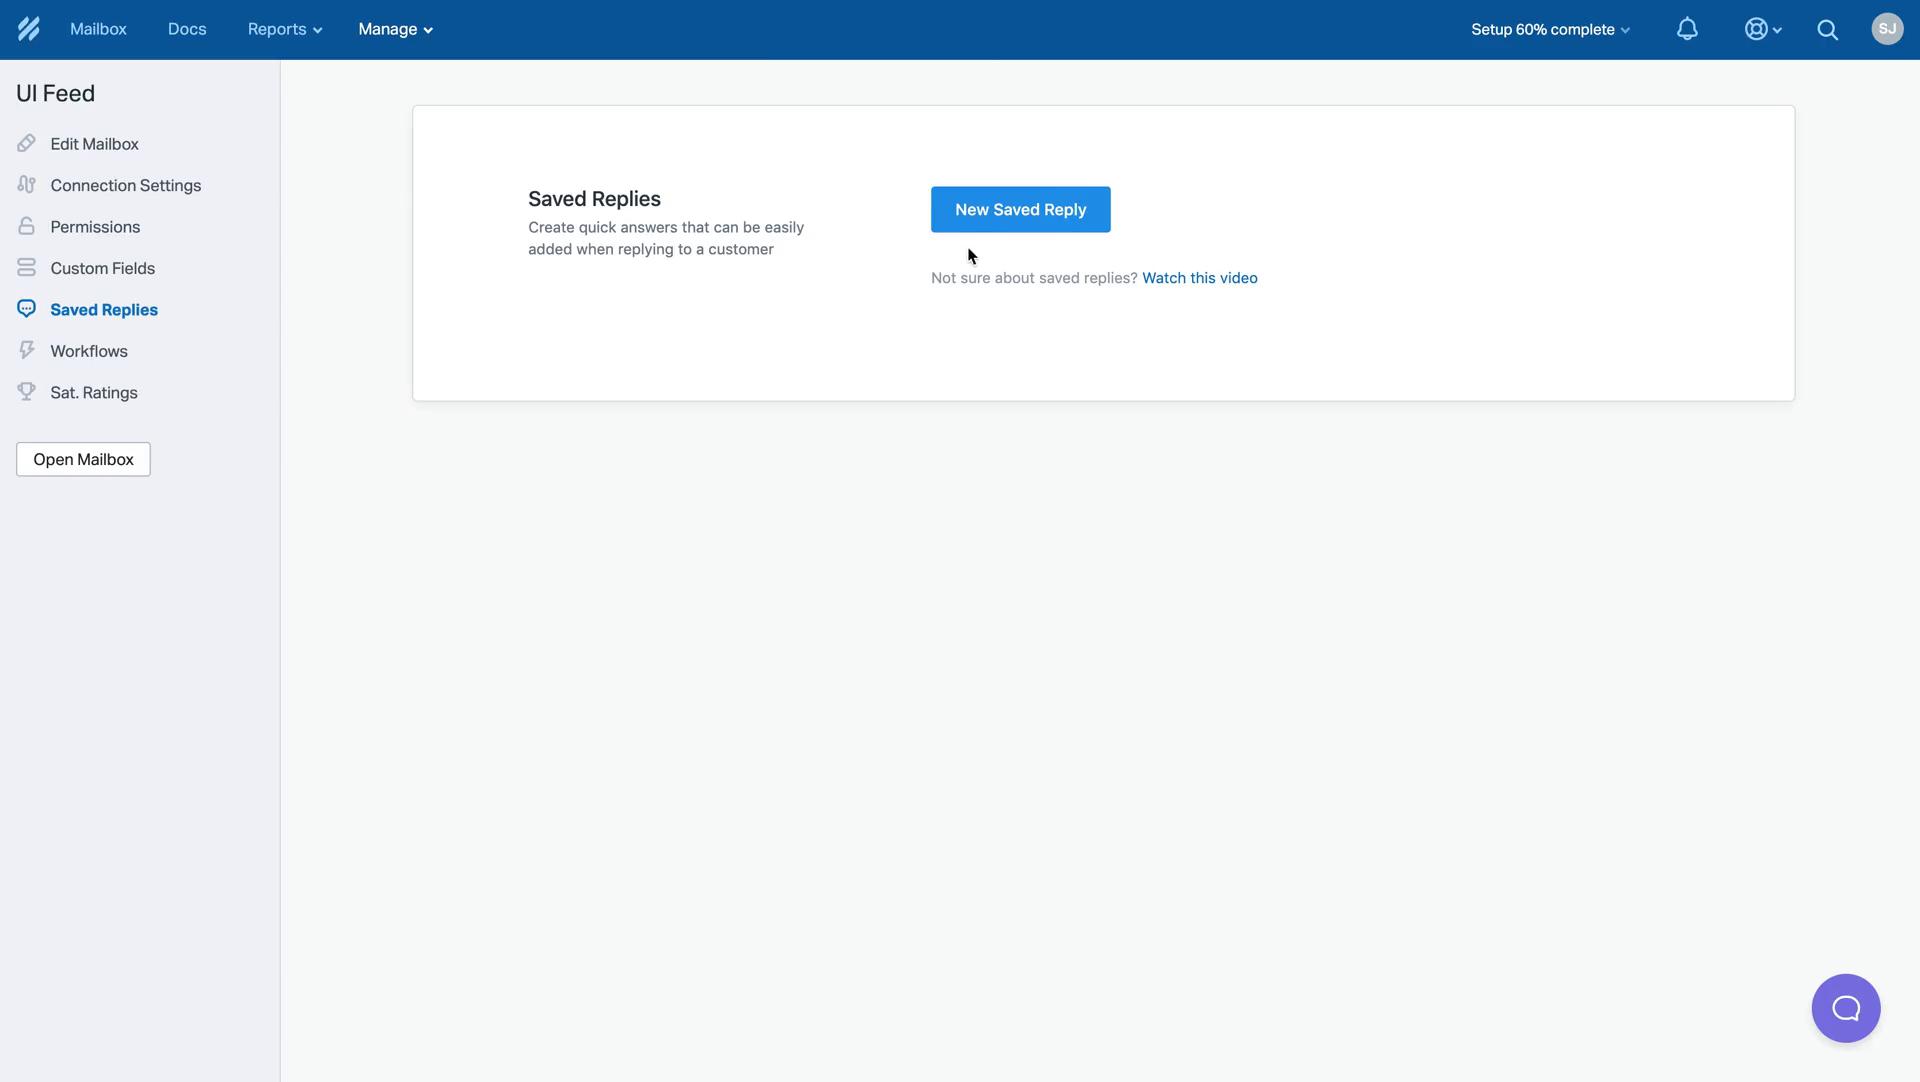Click the live chat support icon
This screenshot has height=1082, width=1920.
[1846, 1008]
